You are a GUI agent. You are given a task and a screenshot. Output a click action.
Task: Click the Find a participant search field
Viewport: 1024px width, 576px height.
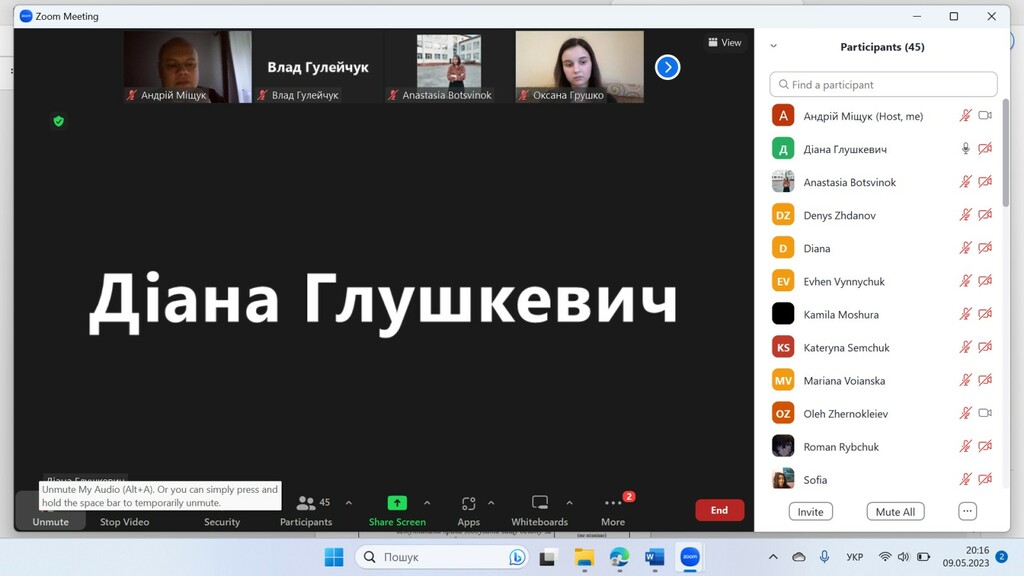click(x=883, y=85)
